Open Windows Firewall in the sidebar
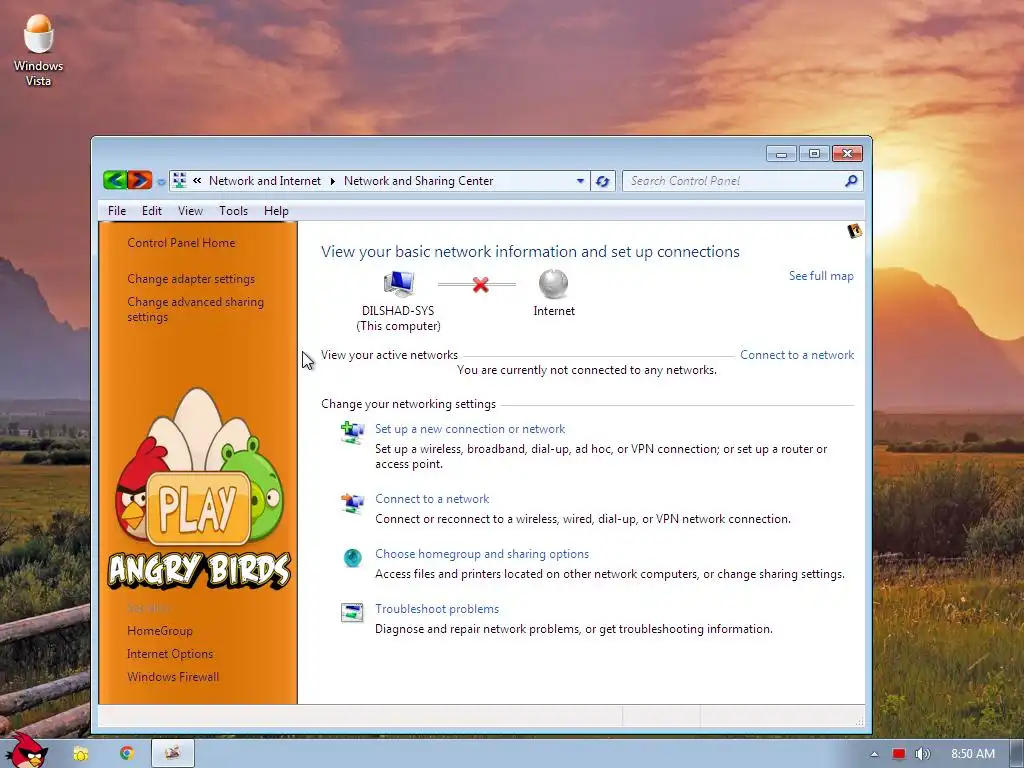The height and width of the screenshot is (768, 1024). 173,677
